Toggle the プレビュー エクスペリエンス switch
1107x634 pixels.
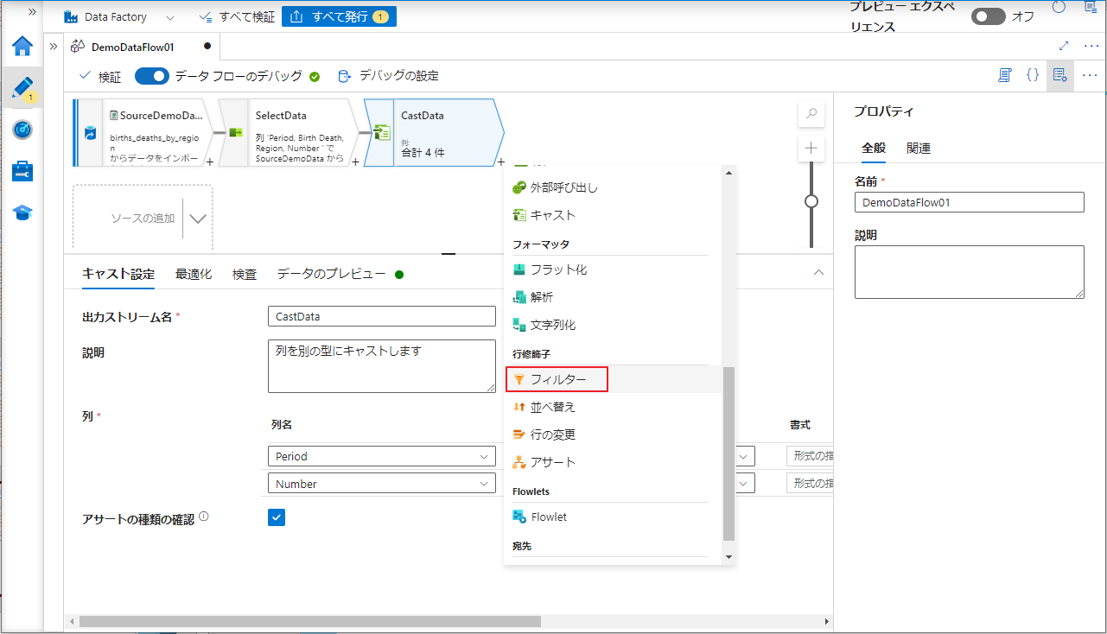(988, 16)
